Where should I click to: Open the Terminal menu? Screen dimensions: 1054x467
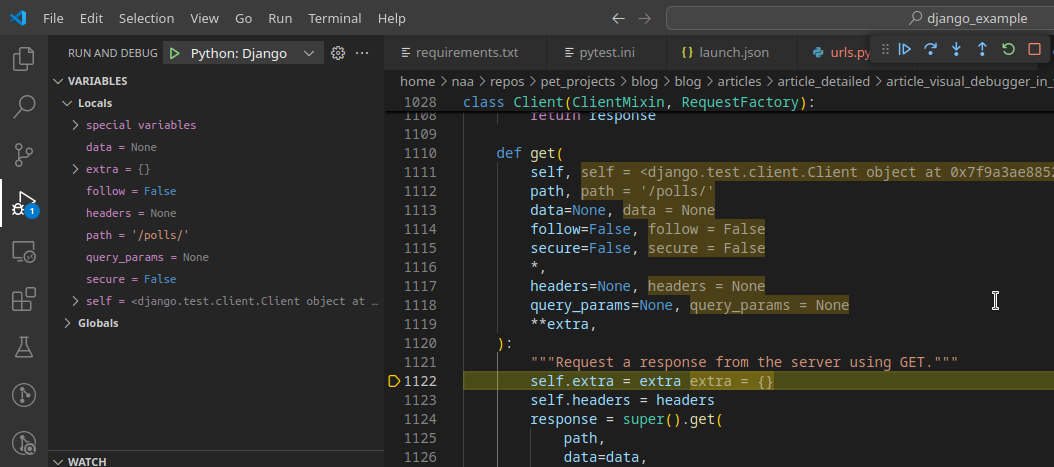[x=335, y=18]
